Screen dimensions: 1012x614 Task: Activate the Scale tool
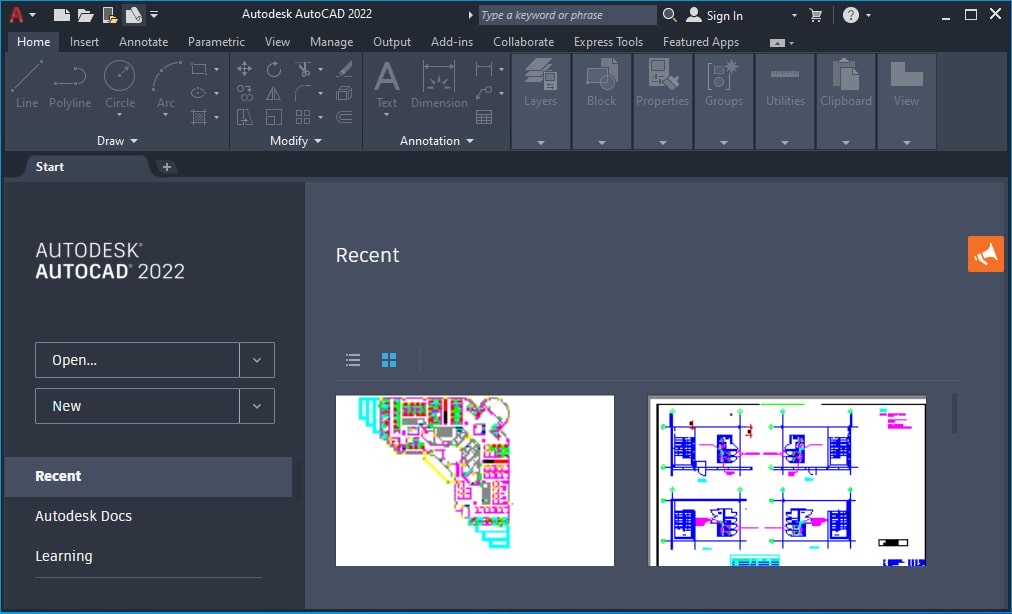click(x=274, y=117)
